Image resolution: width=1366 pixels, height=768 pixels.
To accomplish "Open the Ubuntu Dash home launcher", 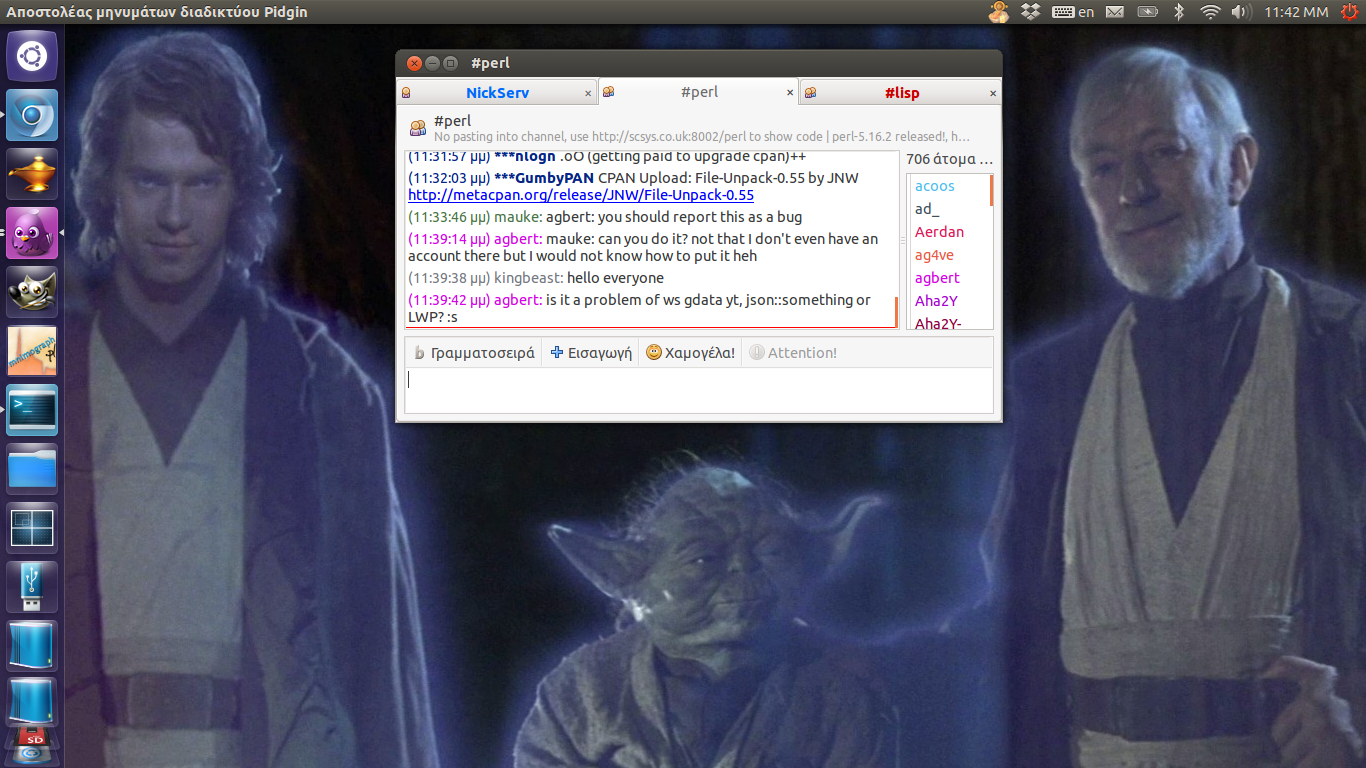I will coord(32,56).
